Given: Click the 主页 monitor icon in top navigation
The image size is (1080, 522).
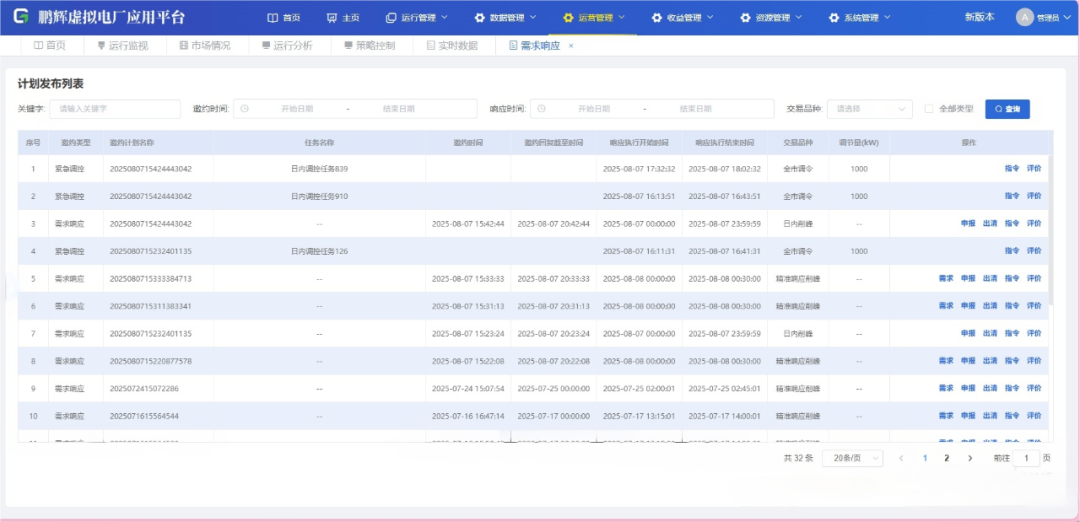Looking at the screenshot, I should [332, 18].
